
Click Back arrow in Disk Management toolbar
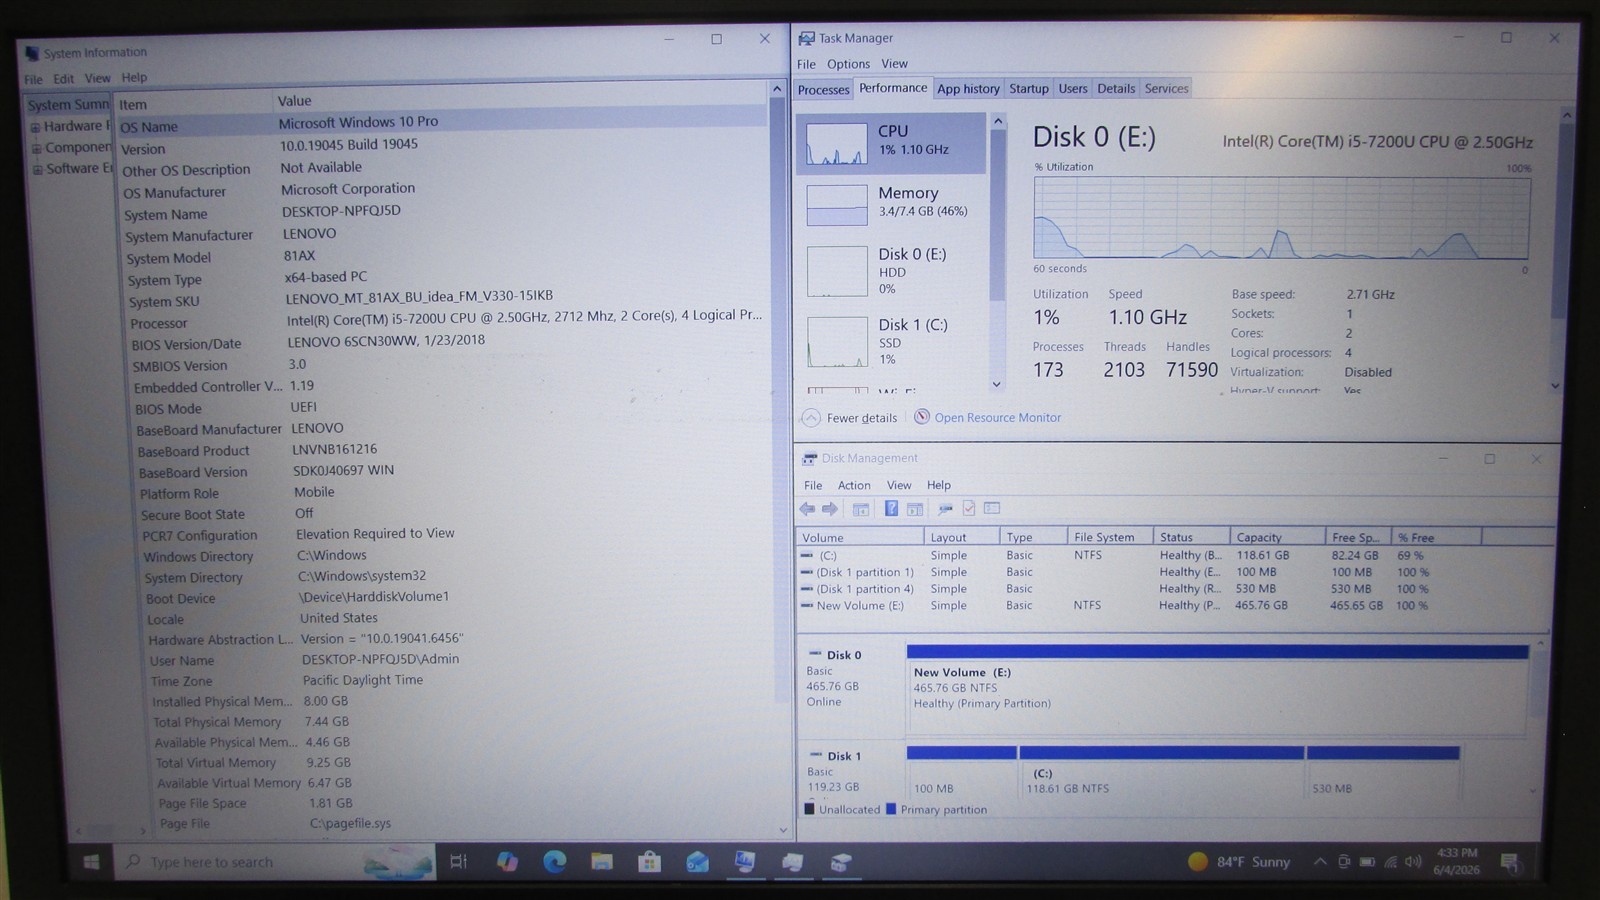[807, 509]
